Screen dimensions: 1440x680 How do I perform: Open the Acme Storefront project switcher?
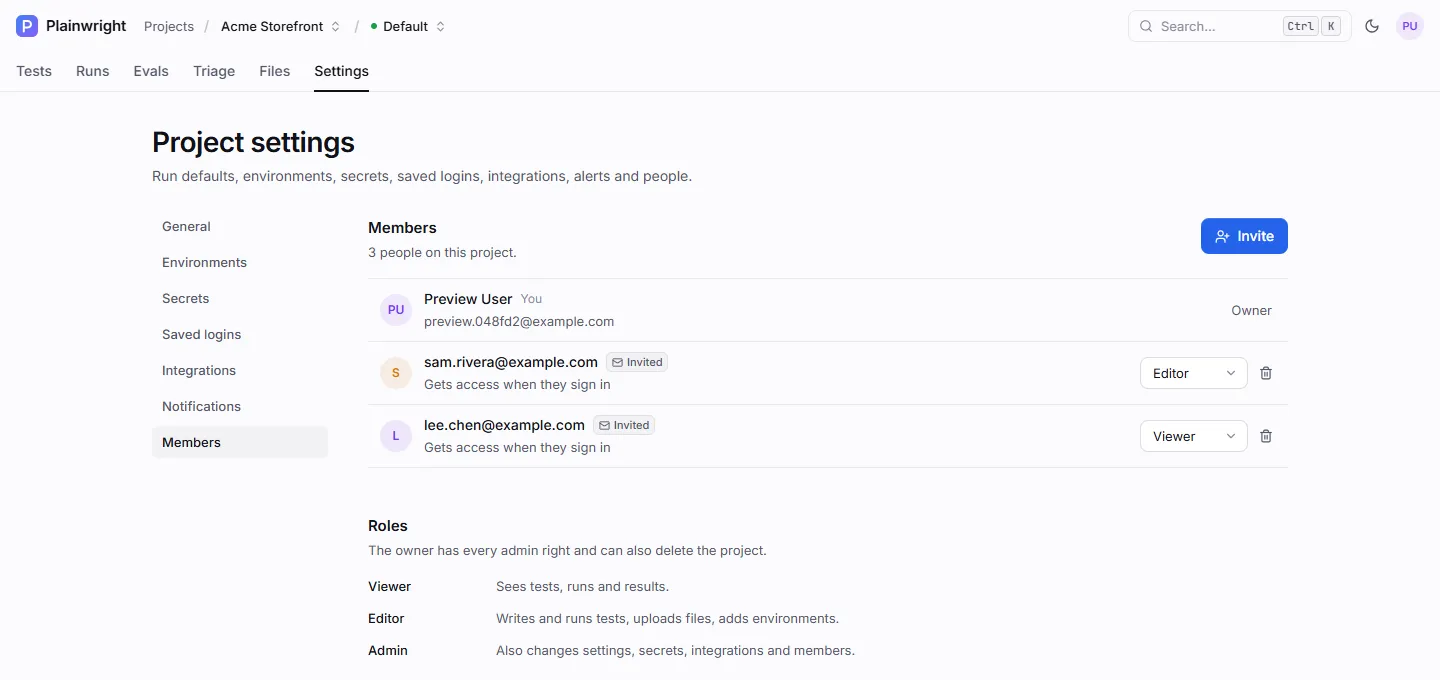281,26
